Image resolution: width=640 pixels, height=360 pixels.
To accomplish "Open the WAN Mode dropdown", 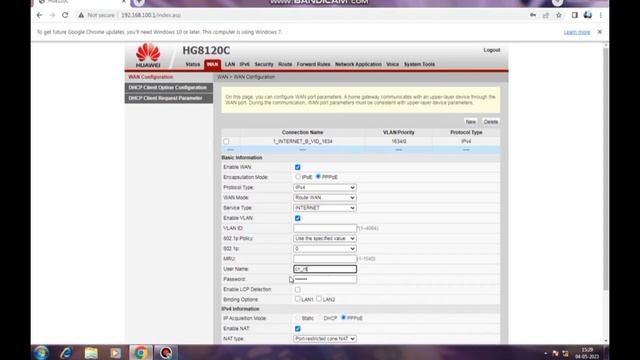I will click(324, 198).
